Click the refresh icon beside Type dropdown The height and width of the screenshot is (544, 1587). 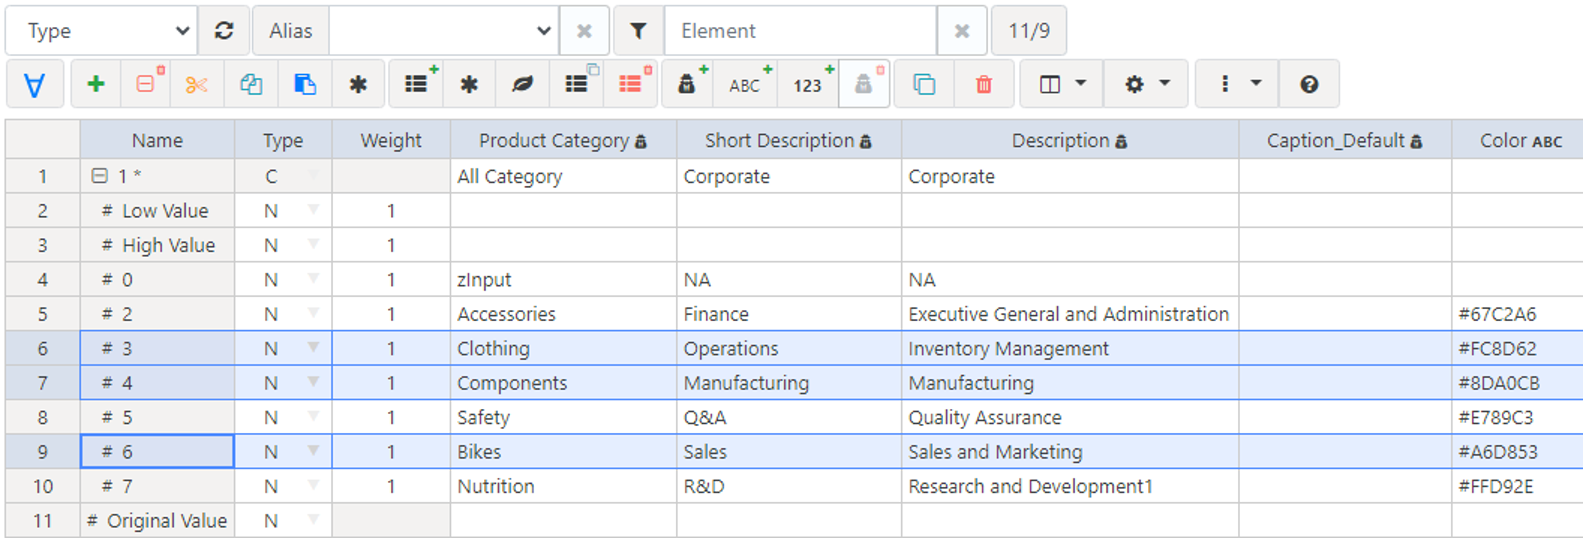pyautogui.click(x=224, y=31)
